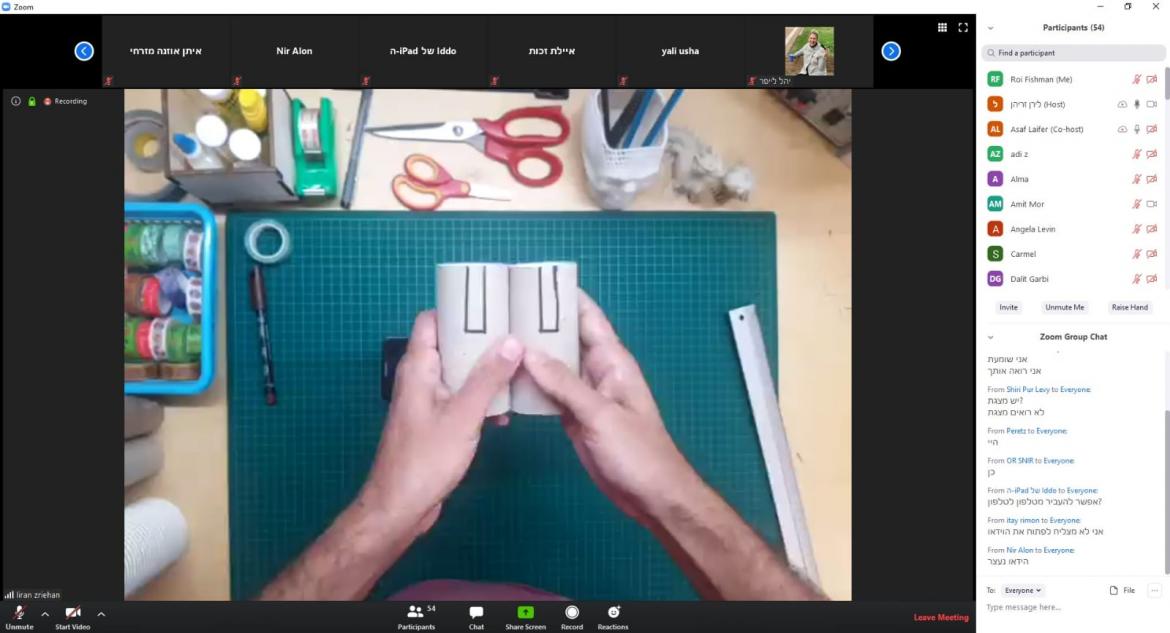
Task: Collapse the Participants panel header chevron
Action: [990, 28]
